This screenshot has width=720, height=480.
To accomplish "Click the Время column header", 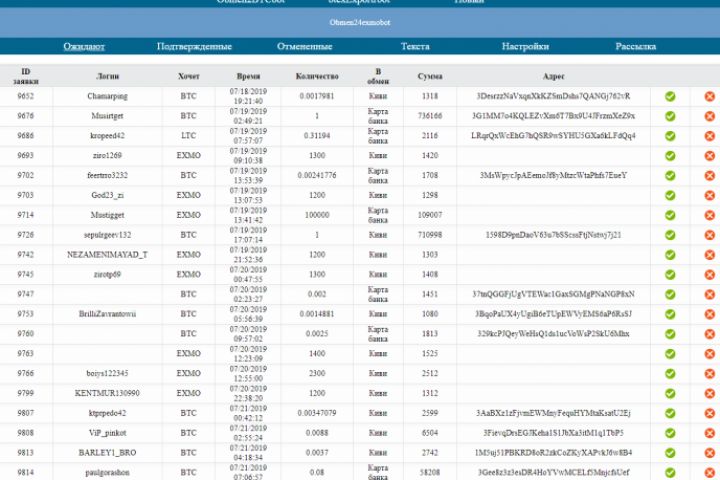I will (248, 76).
